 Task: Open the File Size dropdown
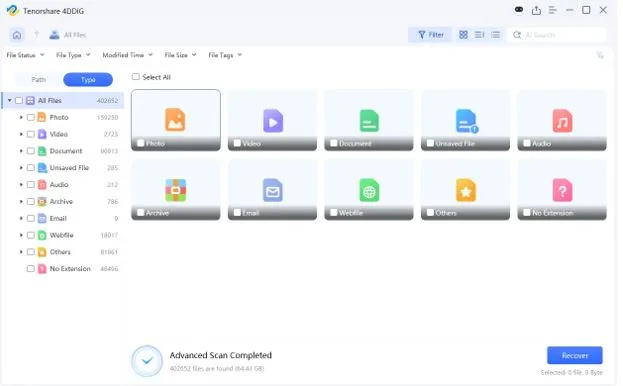[180, 55]
